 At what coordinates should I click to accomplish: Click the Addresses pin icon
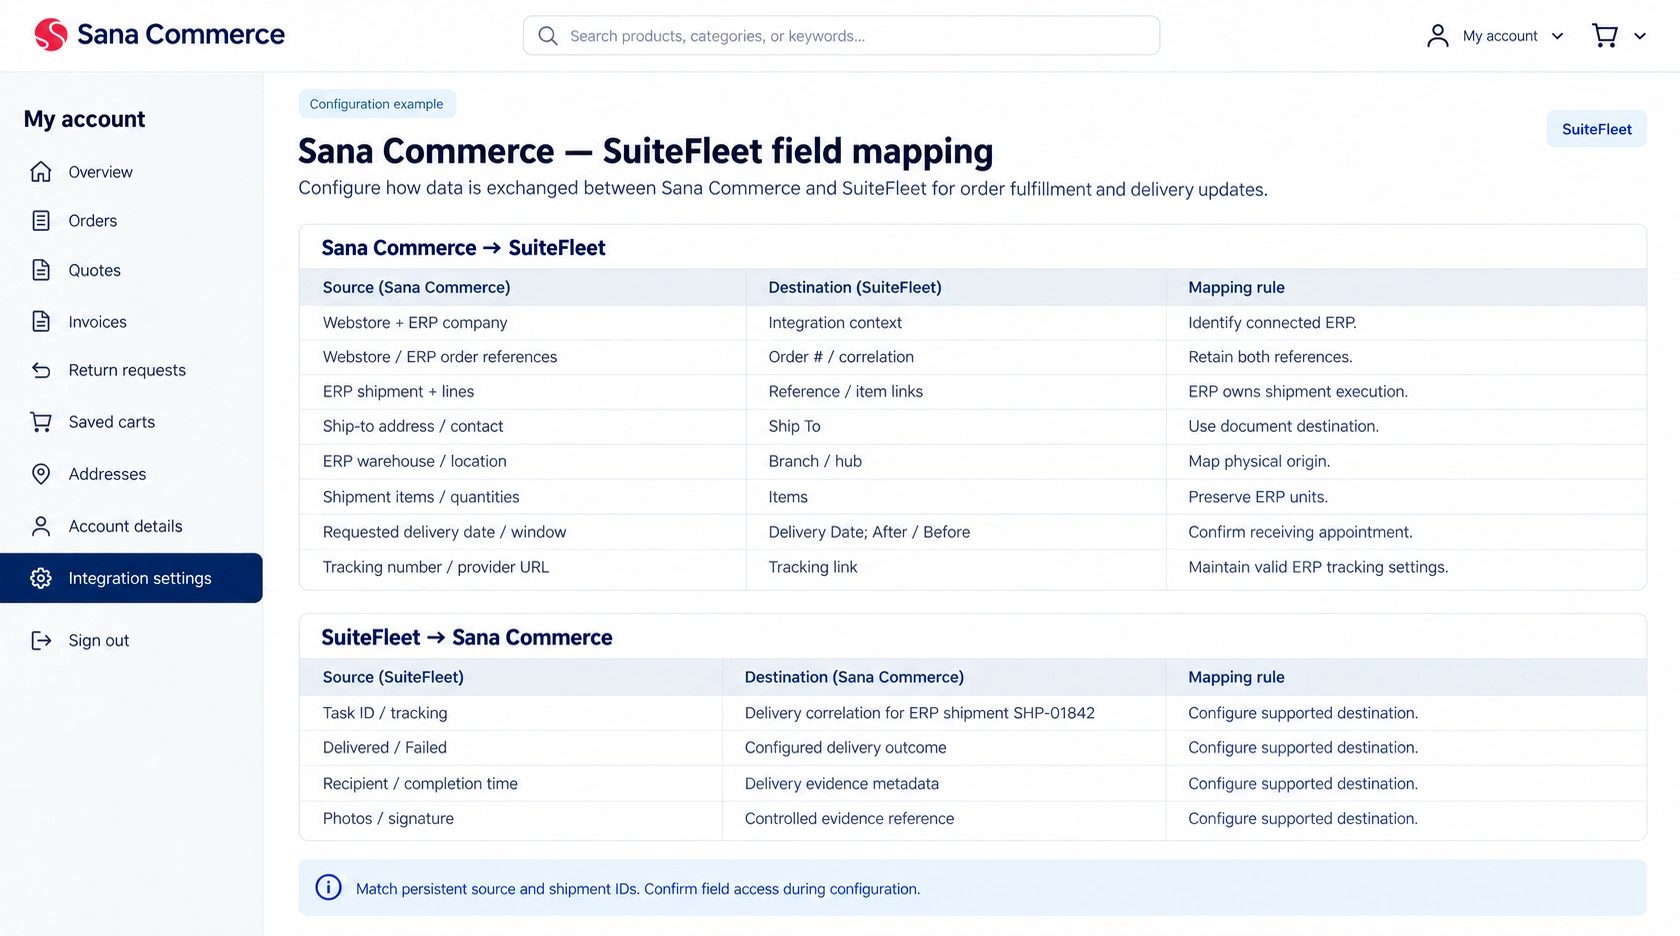41,474
